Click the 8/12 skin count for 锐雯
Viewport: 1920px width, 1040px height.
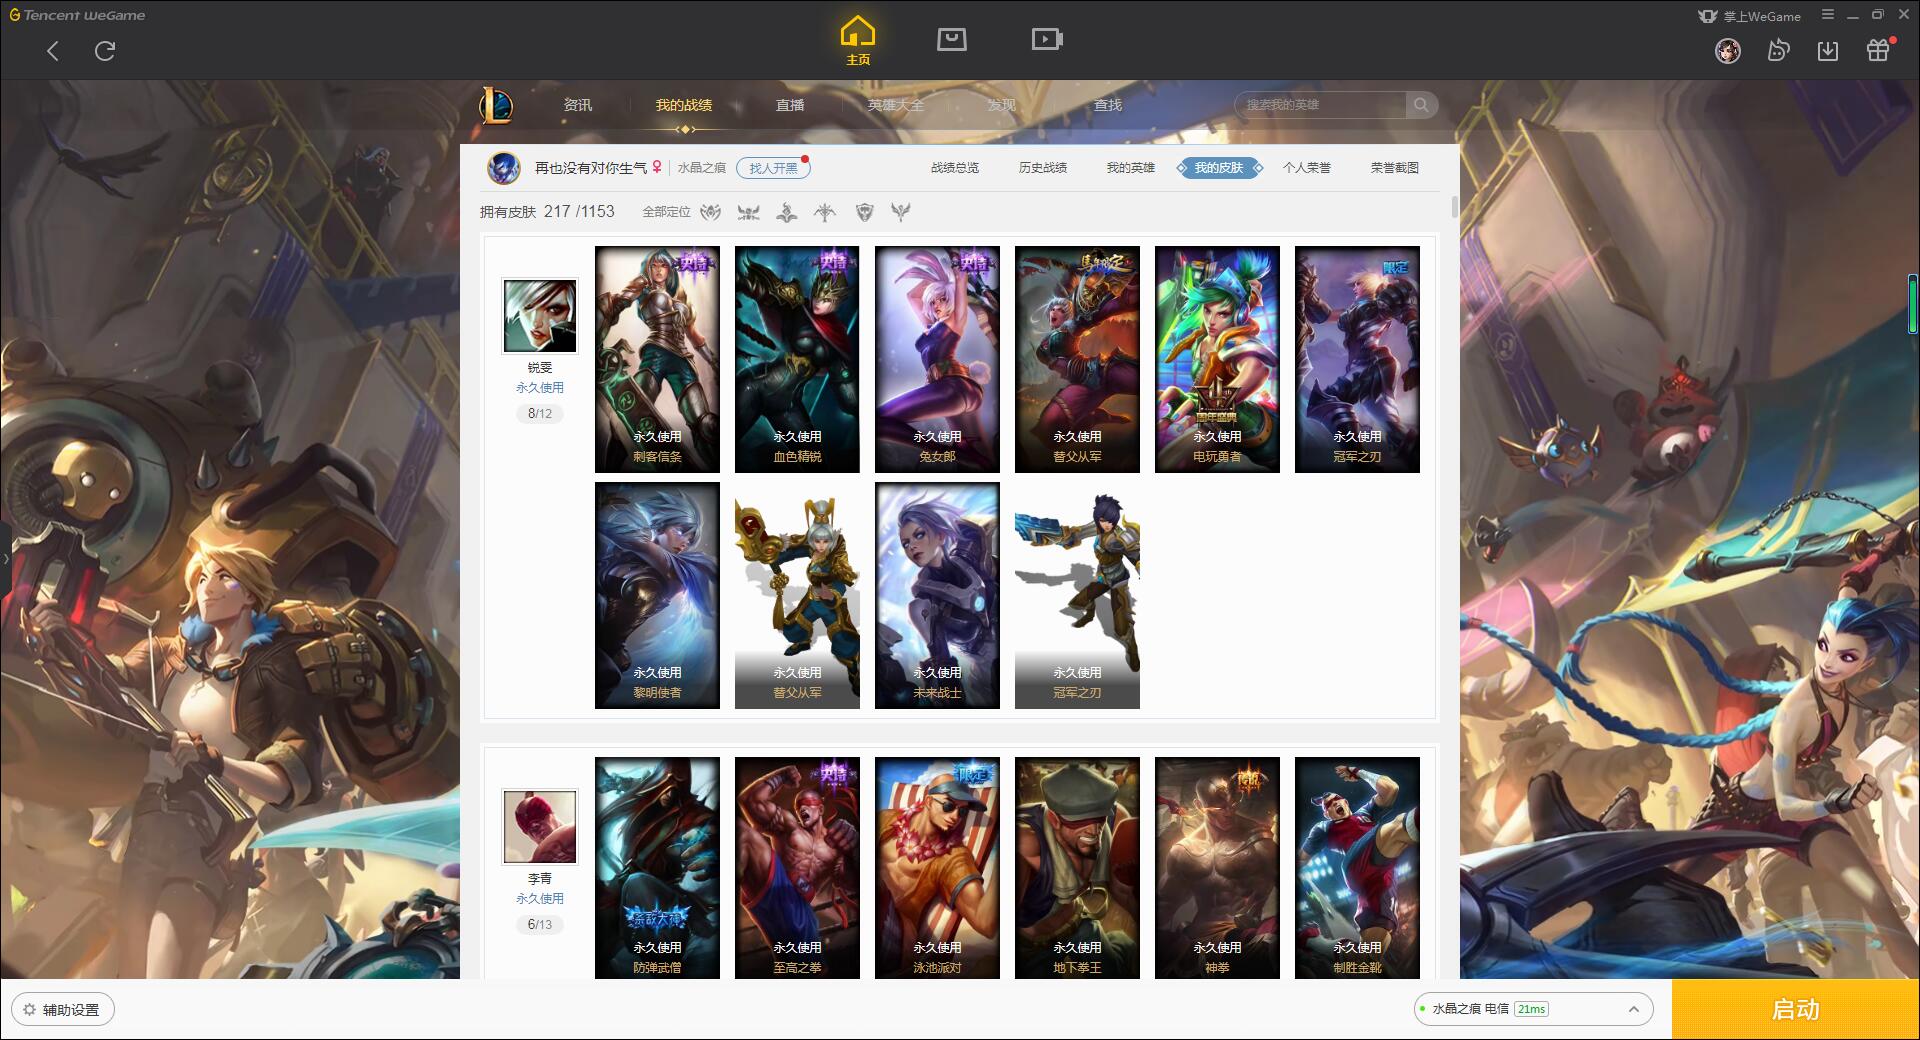point(540,413)
